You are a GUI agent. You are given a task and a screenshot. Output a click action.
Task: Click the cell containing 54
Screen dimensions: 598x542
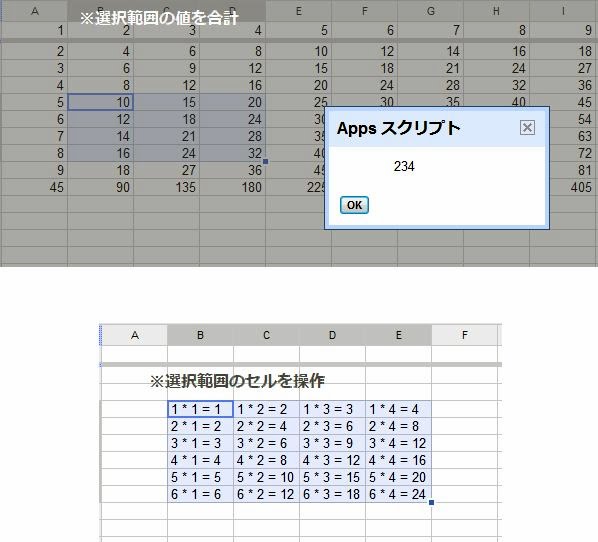(x=574, y=119)
